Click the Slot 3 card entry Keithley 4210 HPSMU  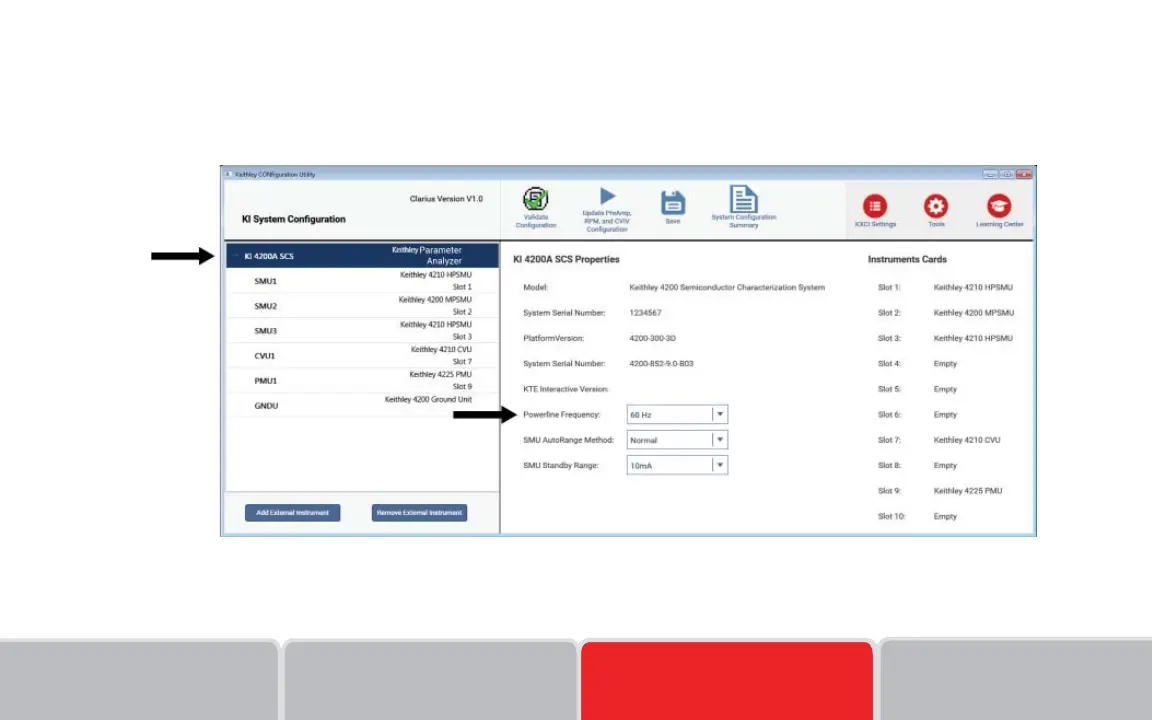pyautogui.click(x=973, y=339)
